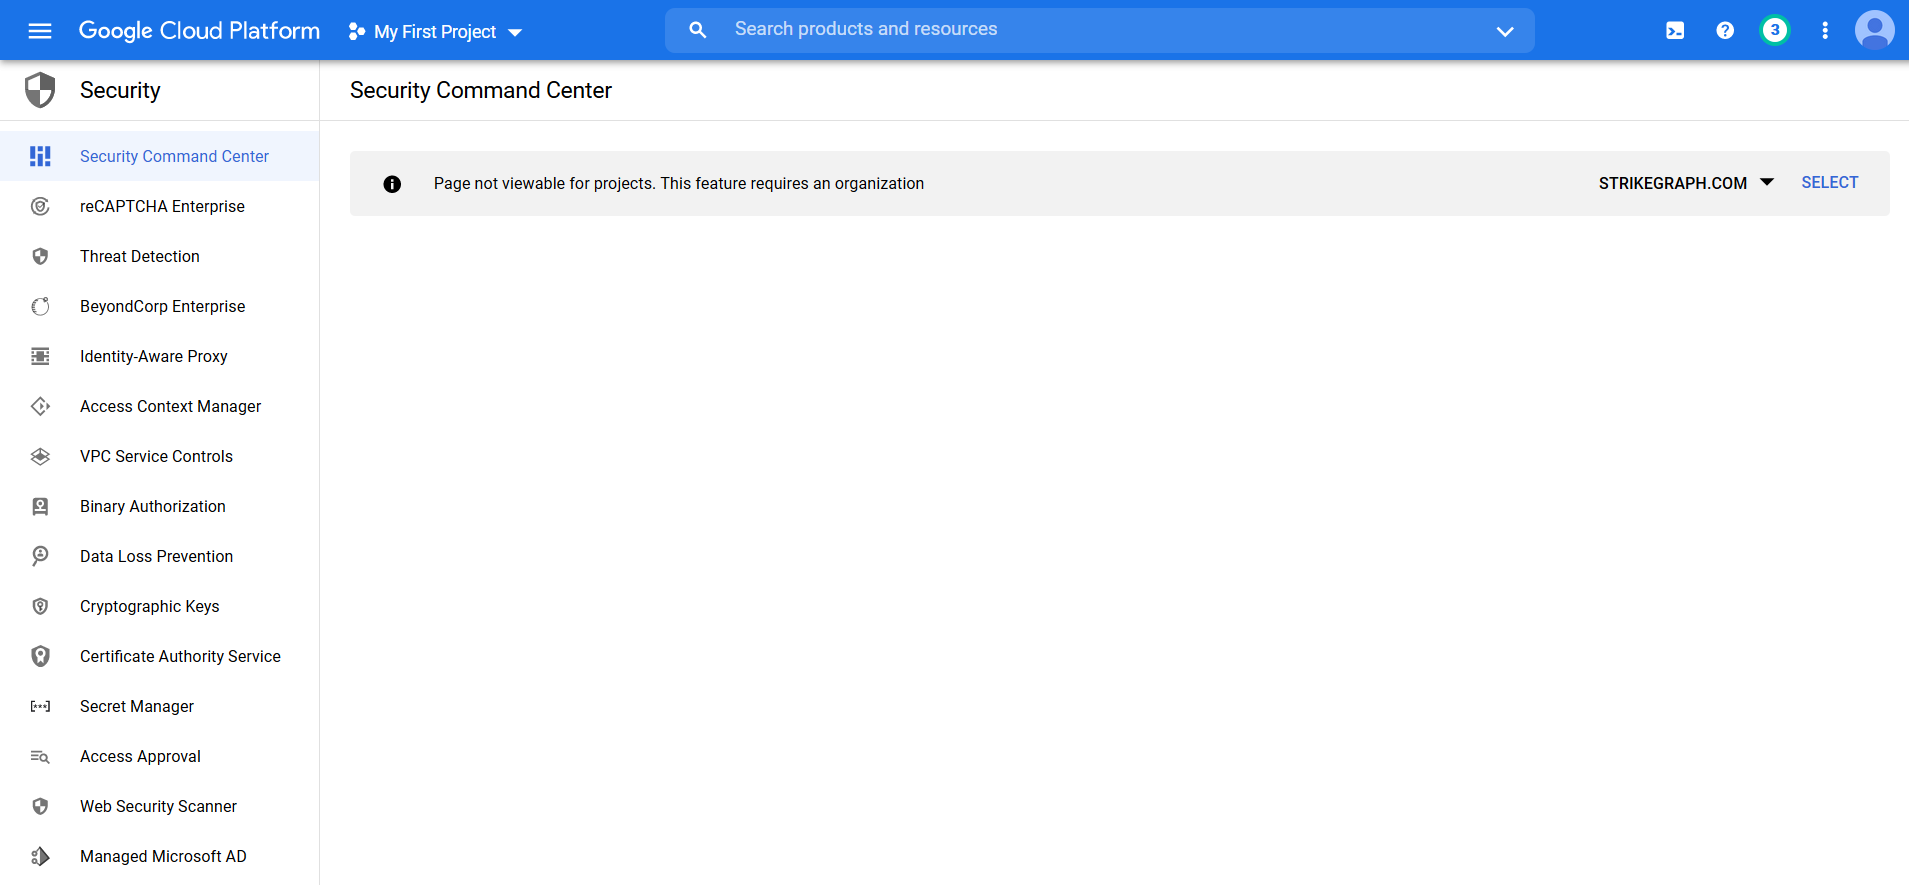Click the Web Security Scanner icon
1909x885 pixels.
point(40,806)
